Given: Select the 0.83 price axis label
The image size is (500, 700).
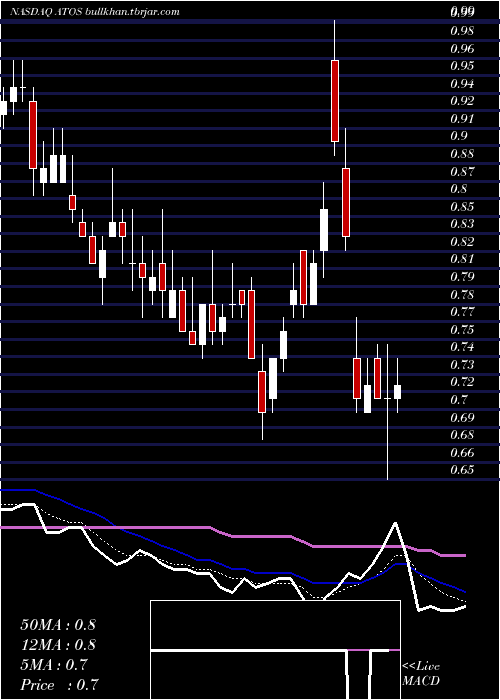Looking at the screenshot, I should (462, 224).
